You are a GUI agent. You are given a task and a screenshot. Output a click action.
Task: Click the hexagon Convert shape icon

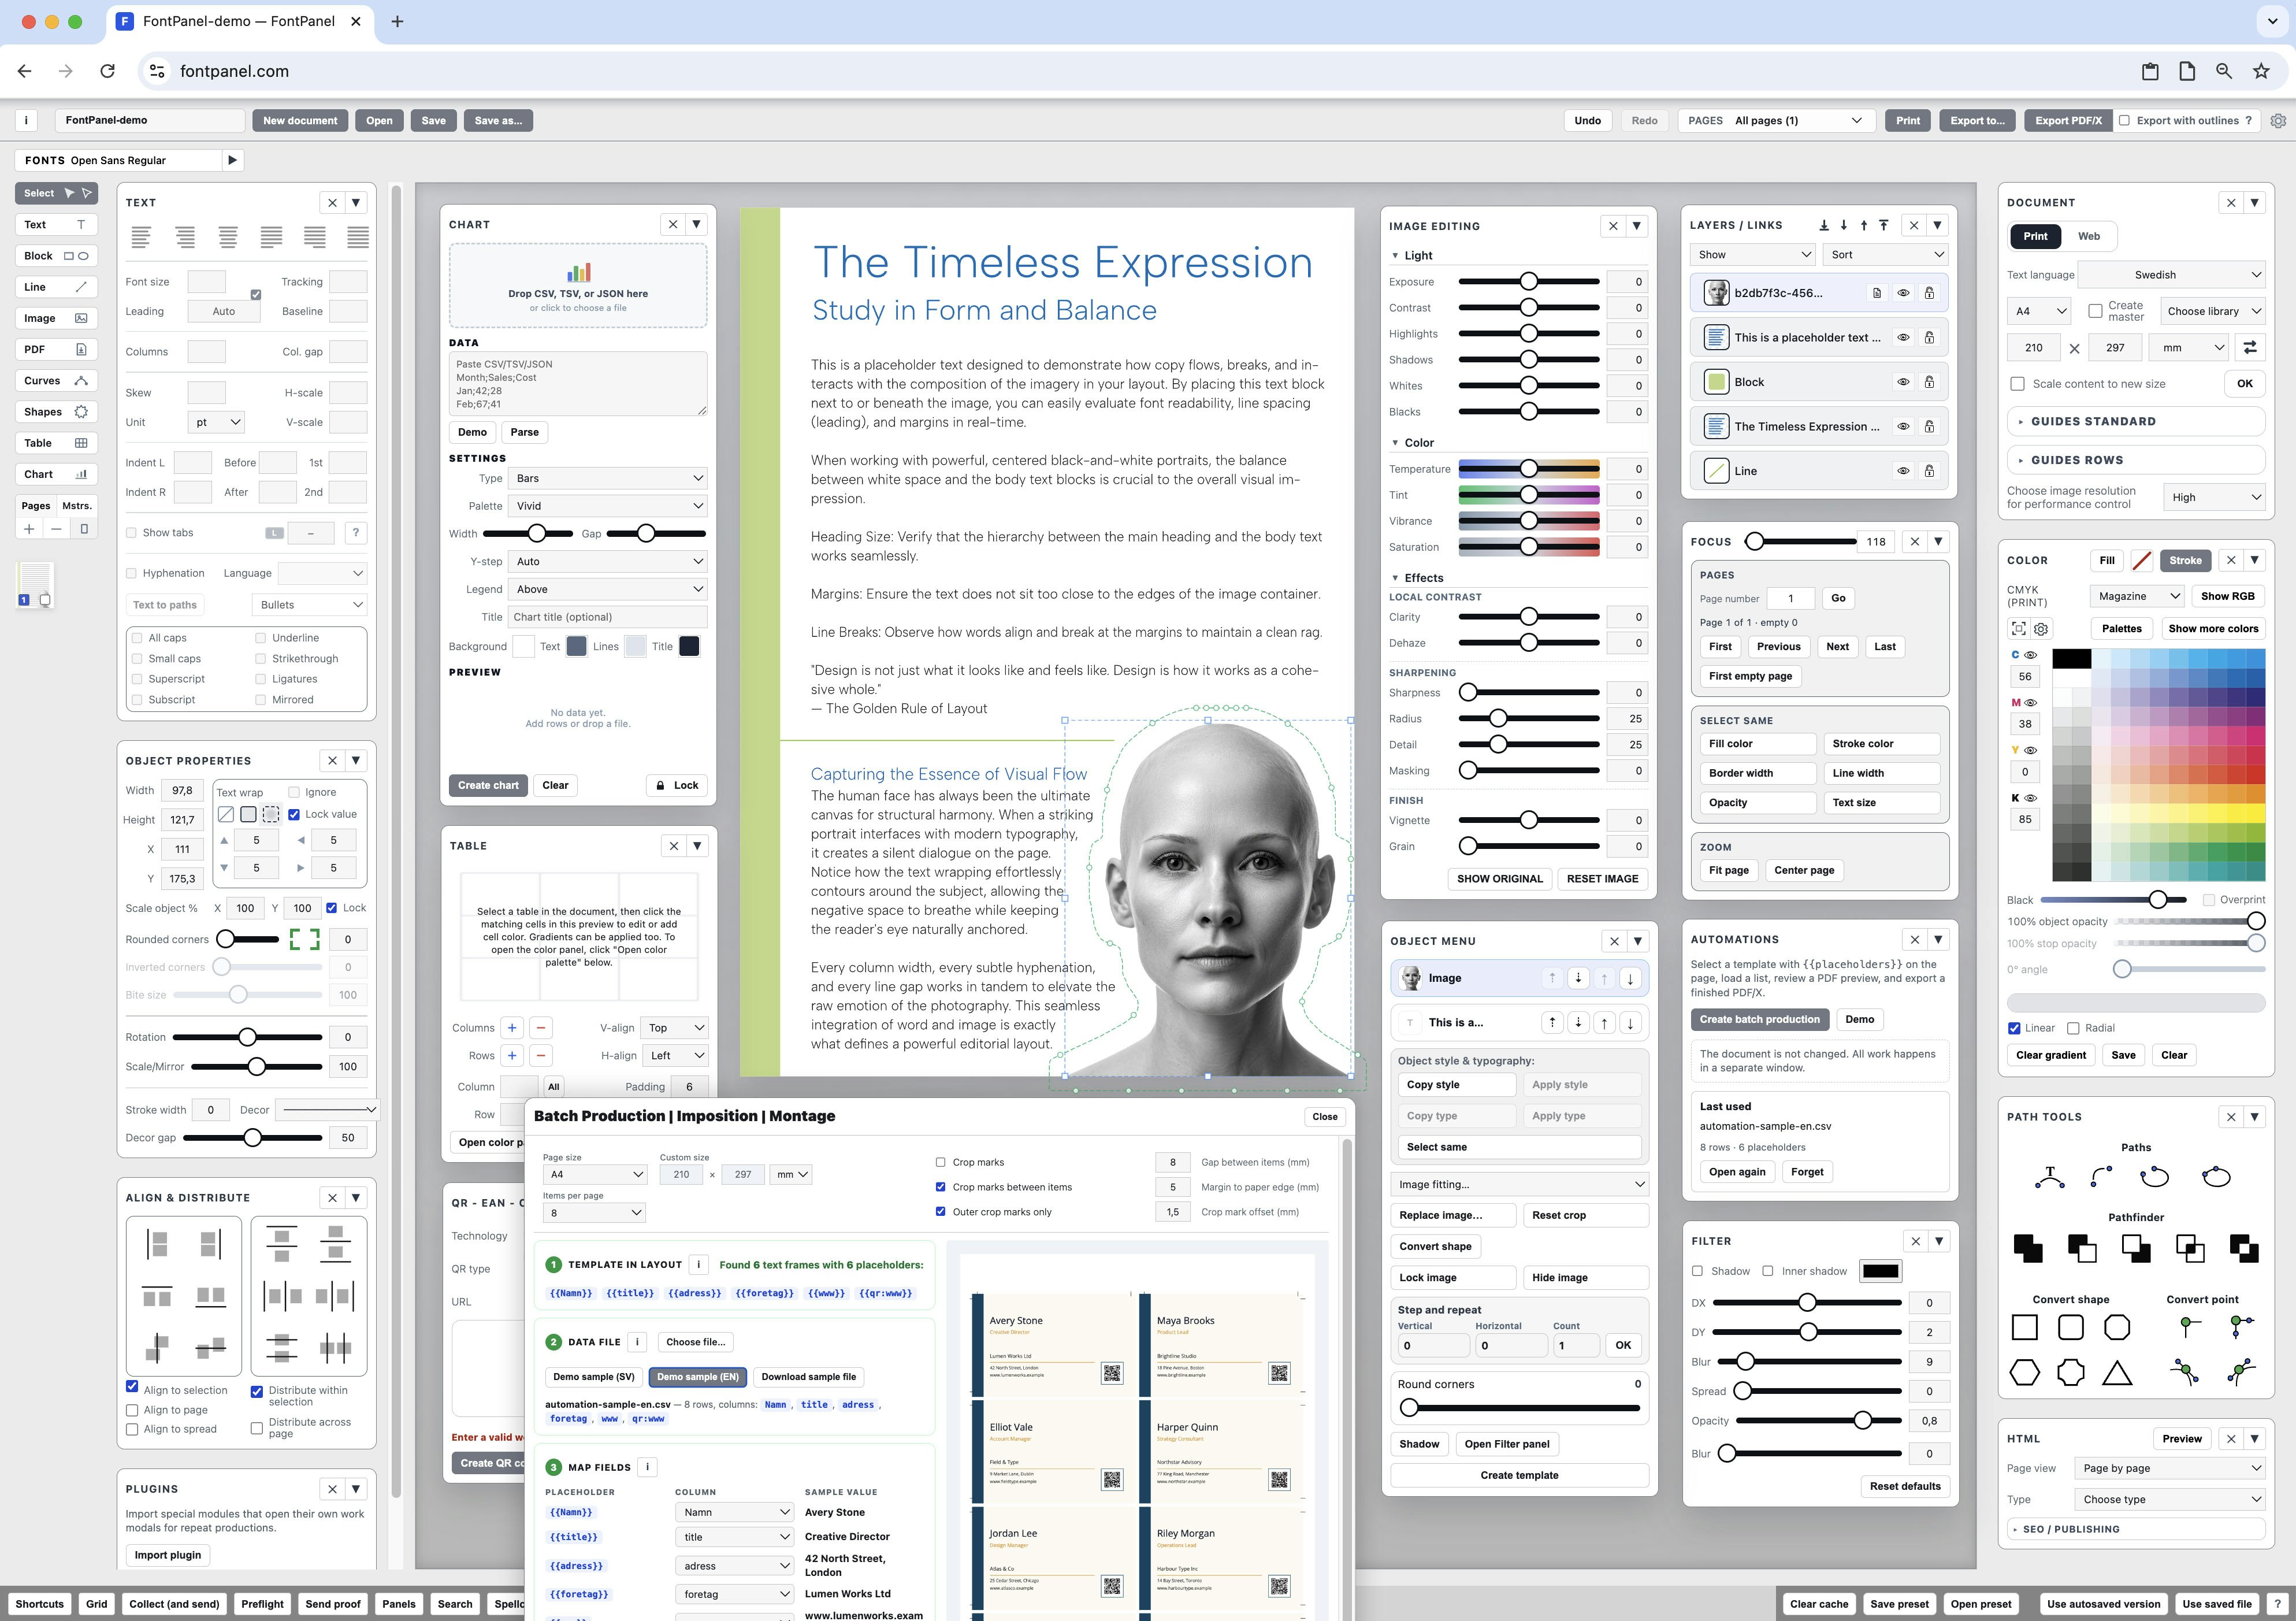[x=2024, y=1372]
